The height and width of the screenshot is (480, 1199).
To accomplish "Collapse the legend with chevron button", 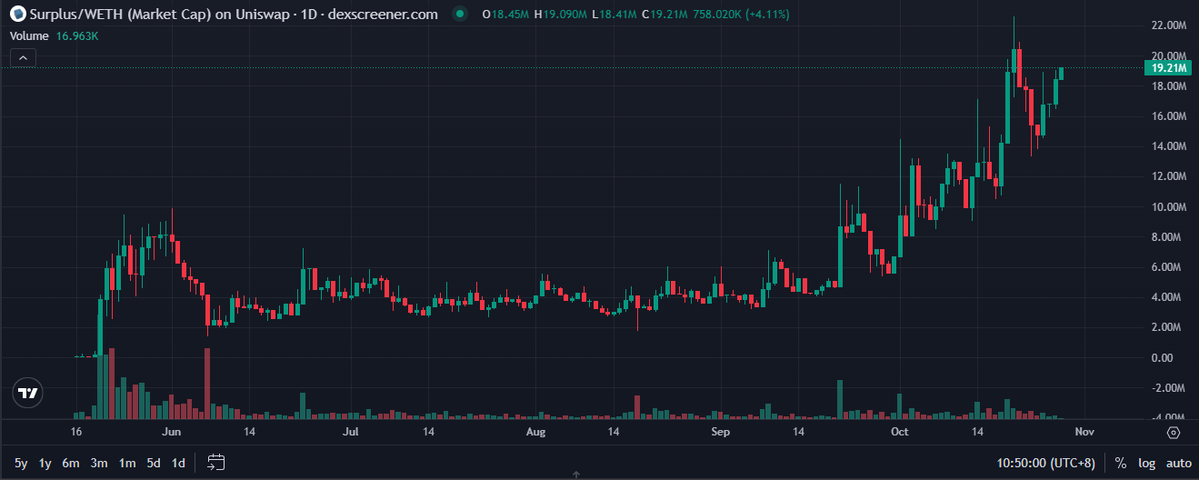I will point(23,57).
